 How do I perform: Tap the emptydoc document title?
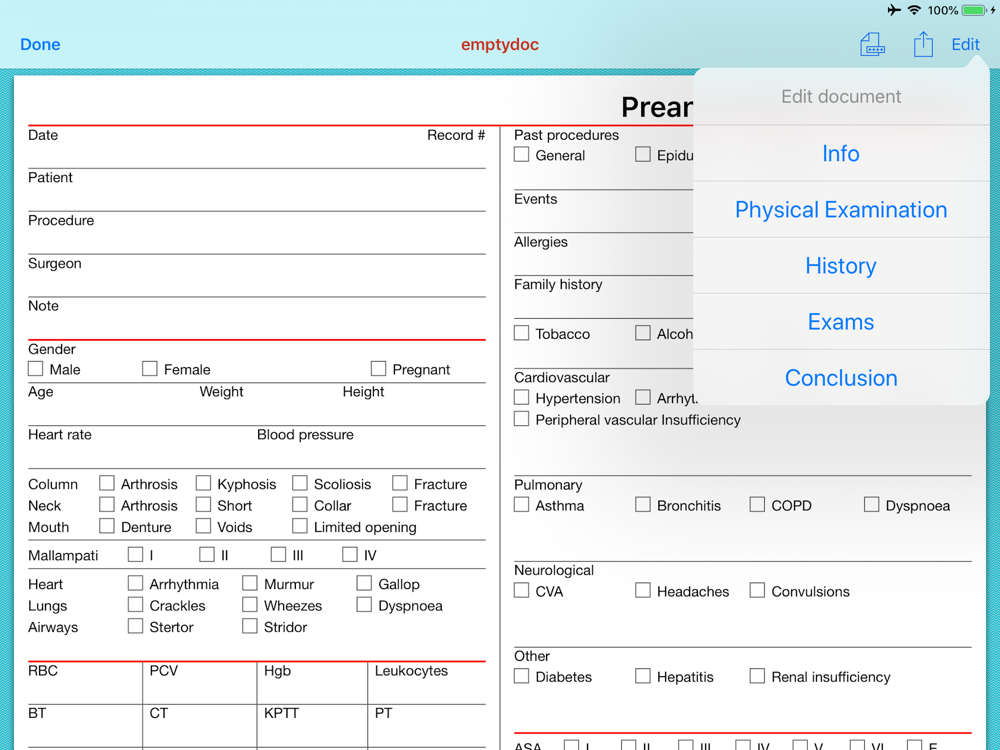(500, 45)
